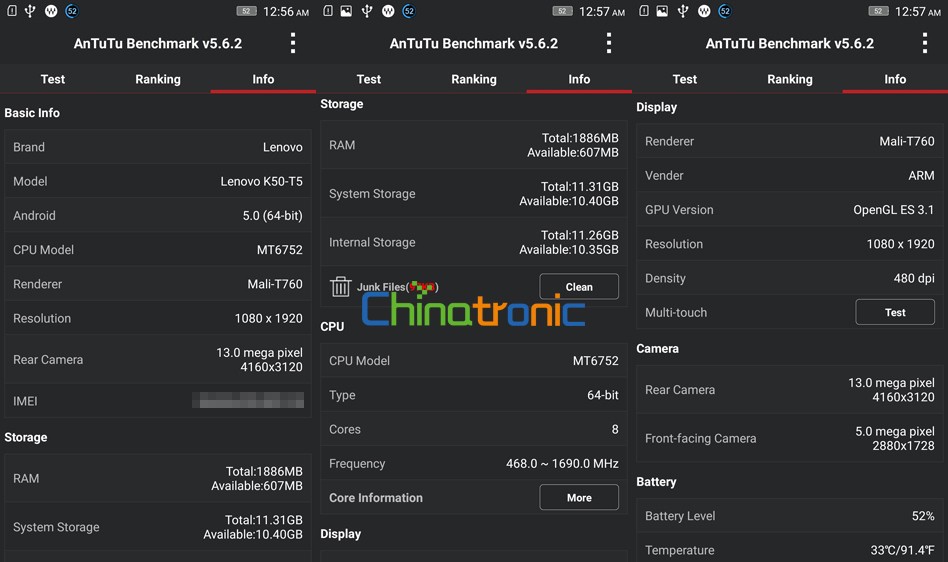Switch to the Test tab in the left screen

pos(53,79)
